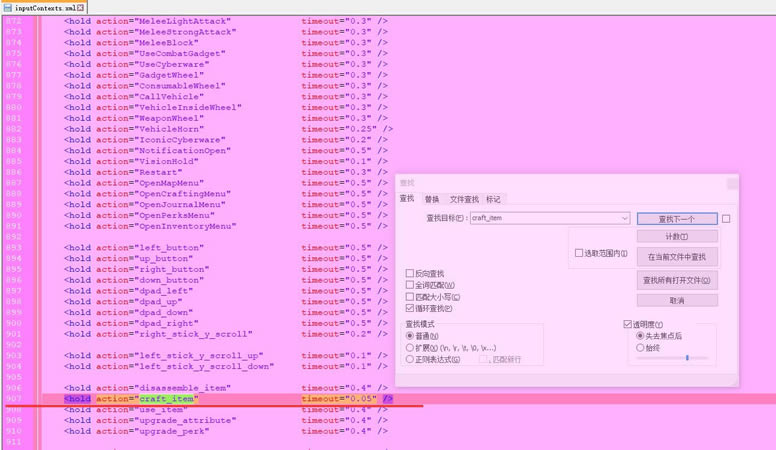Enable the 反向查找 checkbox

click(x=409, y=273)
